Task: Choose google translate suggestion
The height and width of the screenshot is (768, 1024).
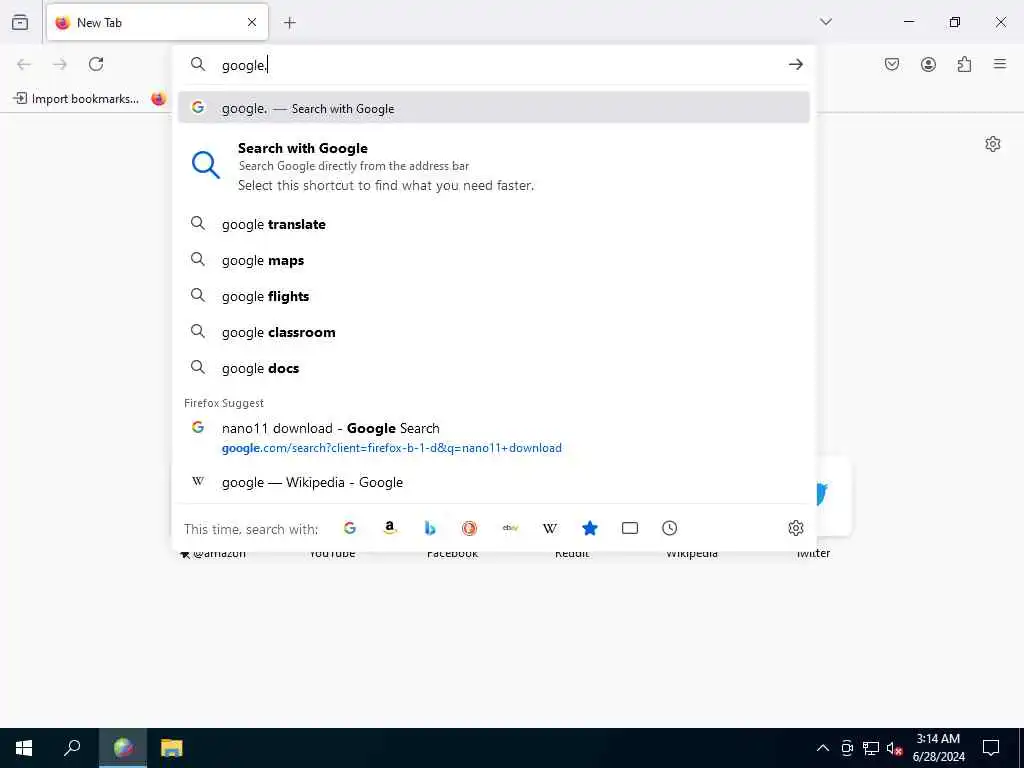Action: [x=494, y=224]
